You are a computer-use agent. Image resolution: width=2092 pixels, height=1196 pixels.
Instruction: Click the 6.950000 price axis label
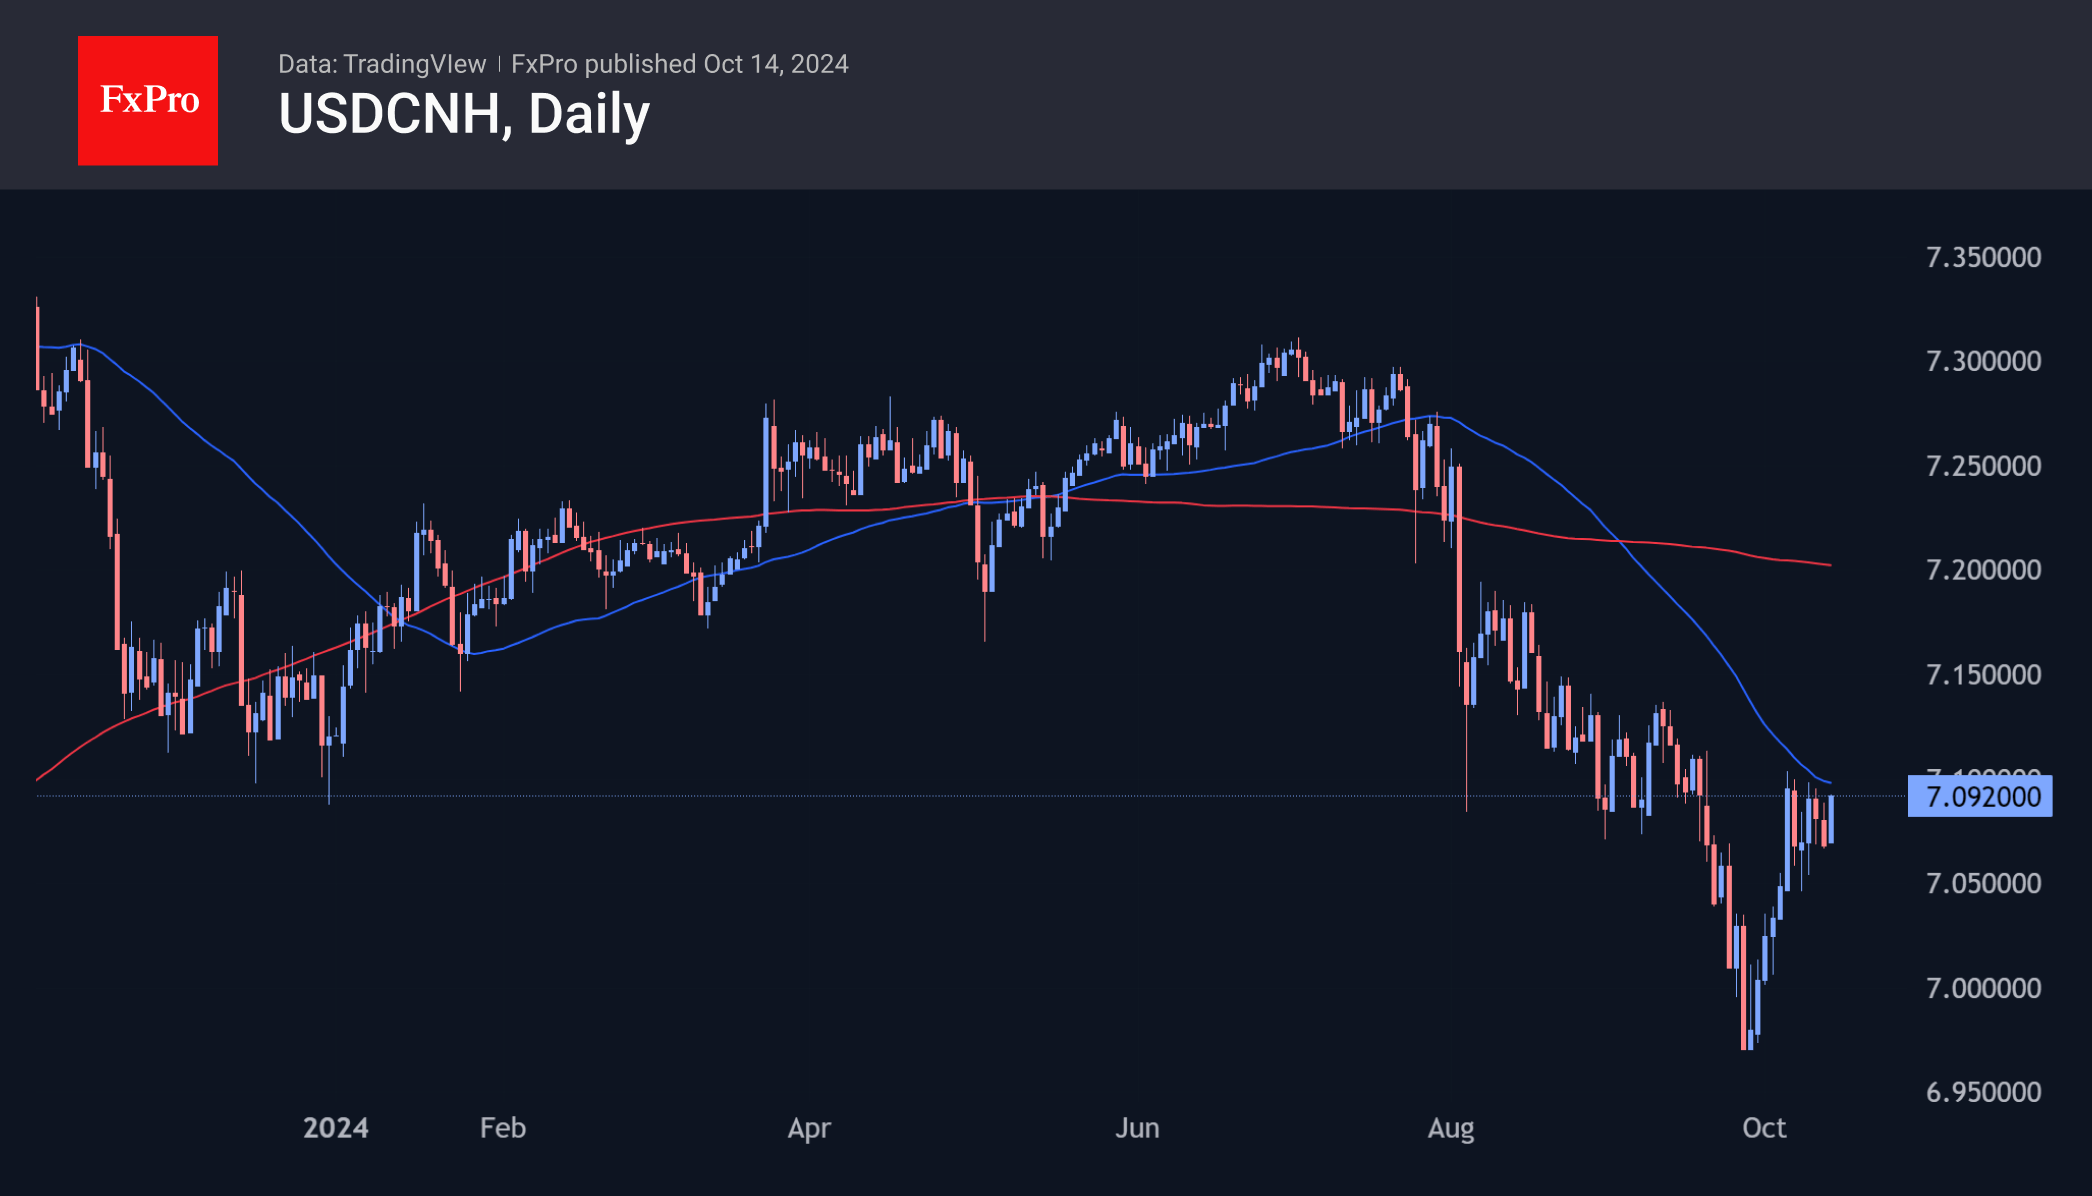pyautogui.click(x=1984, y=1092)
